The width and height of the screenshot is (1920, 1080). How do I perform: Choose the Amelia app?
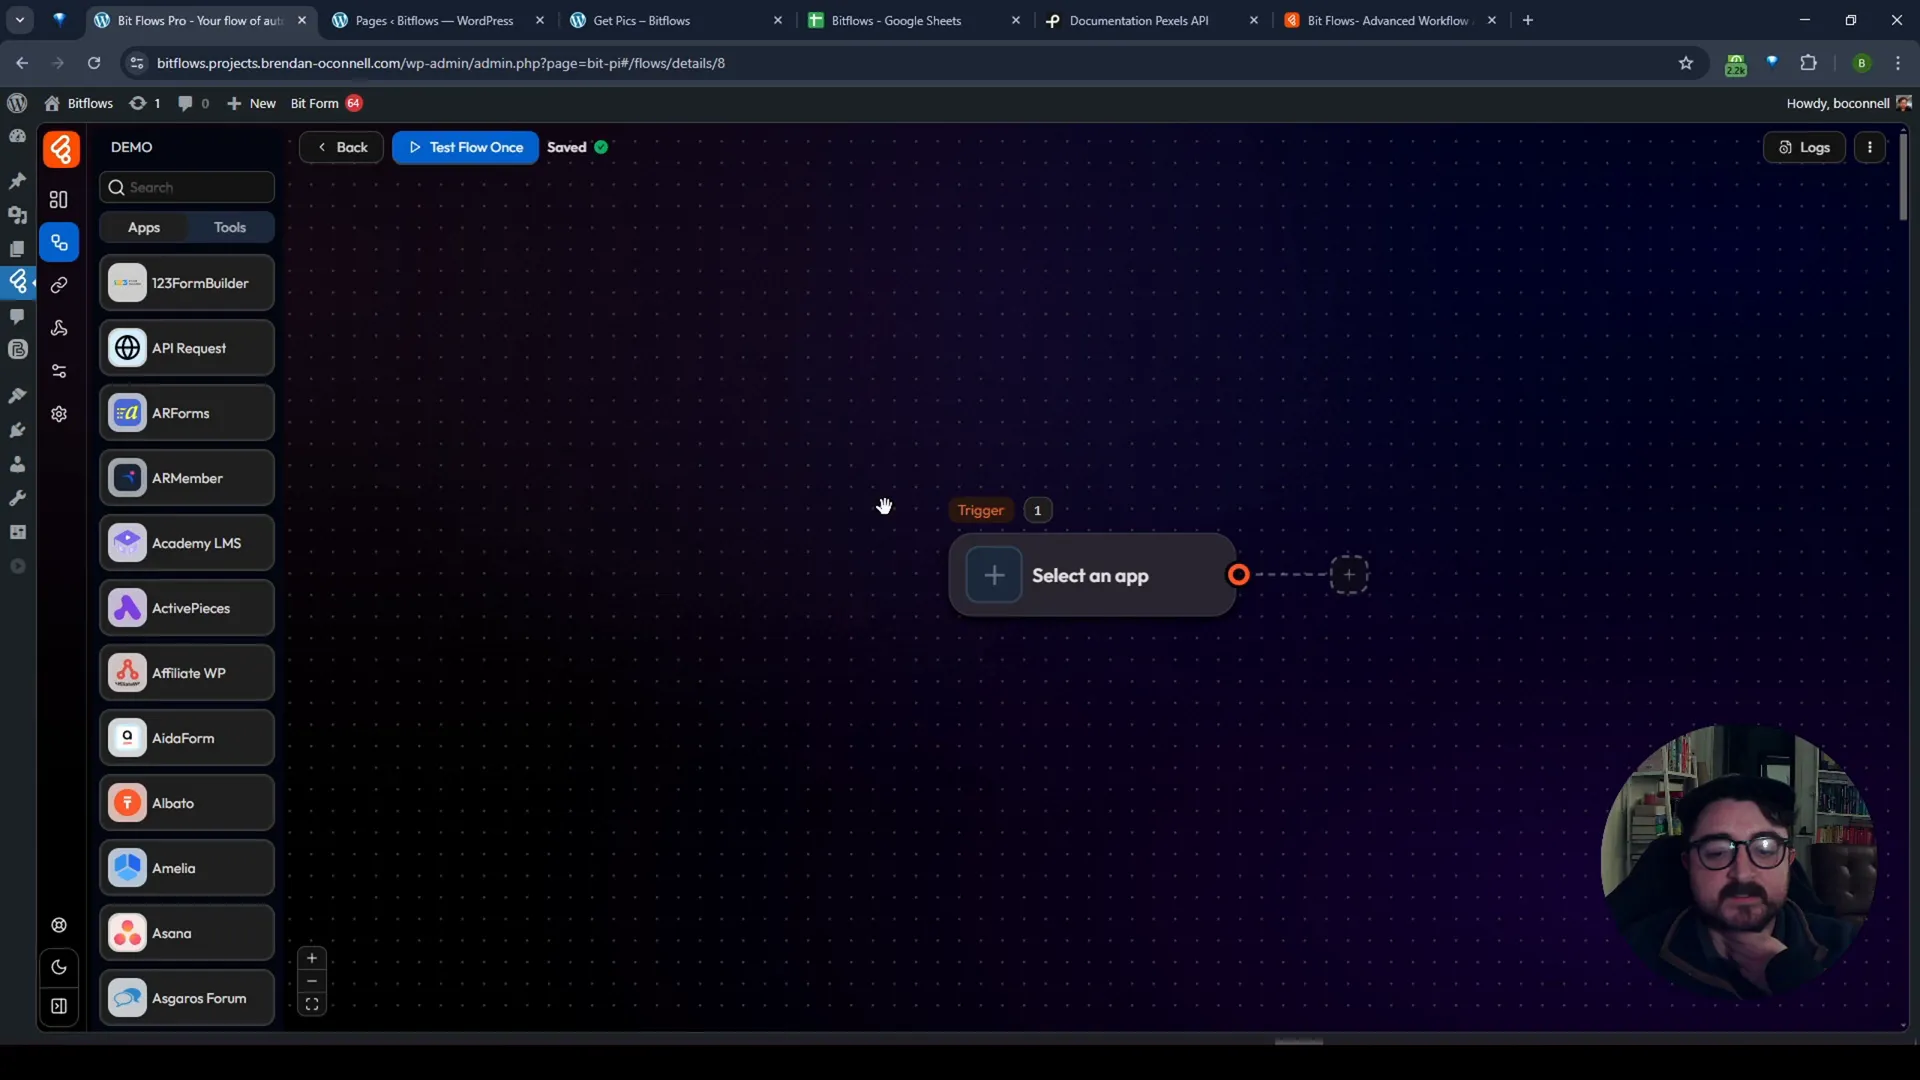click(187, 868)
